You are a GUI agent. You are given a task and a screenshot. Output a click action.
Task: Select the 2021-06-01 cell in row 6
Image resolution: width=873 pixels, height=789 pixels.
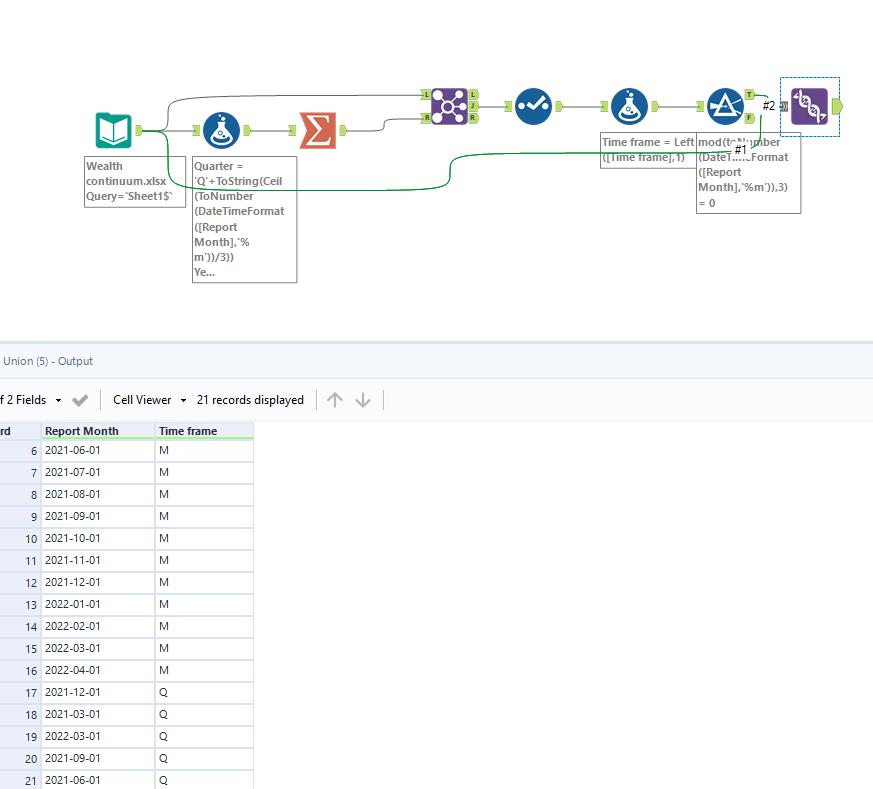pos(98,450)
